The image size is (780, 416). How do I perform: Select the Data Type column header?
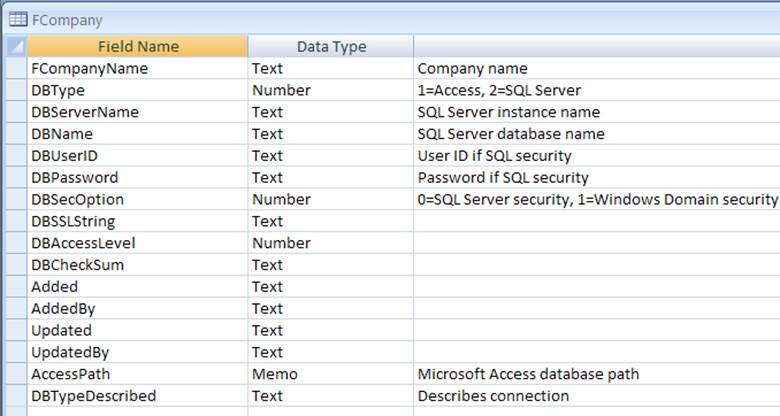click(x=331, y=46)
